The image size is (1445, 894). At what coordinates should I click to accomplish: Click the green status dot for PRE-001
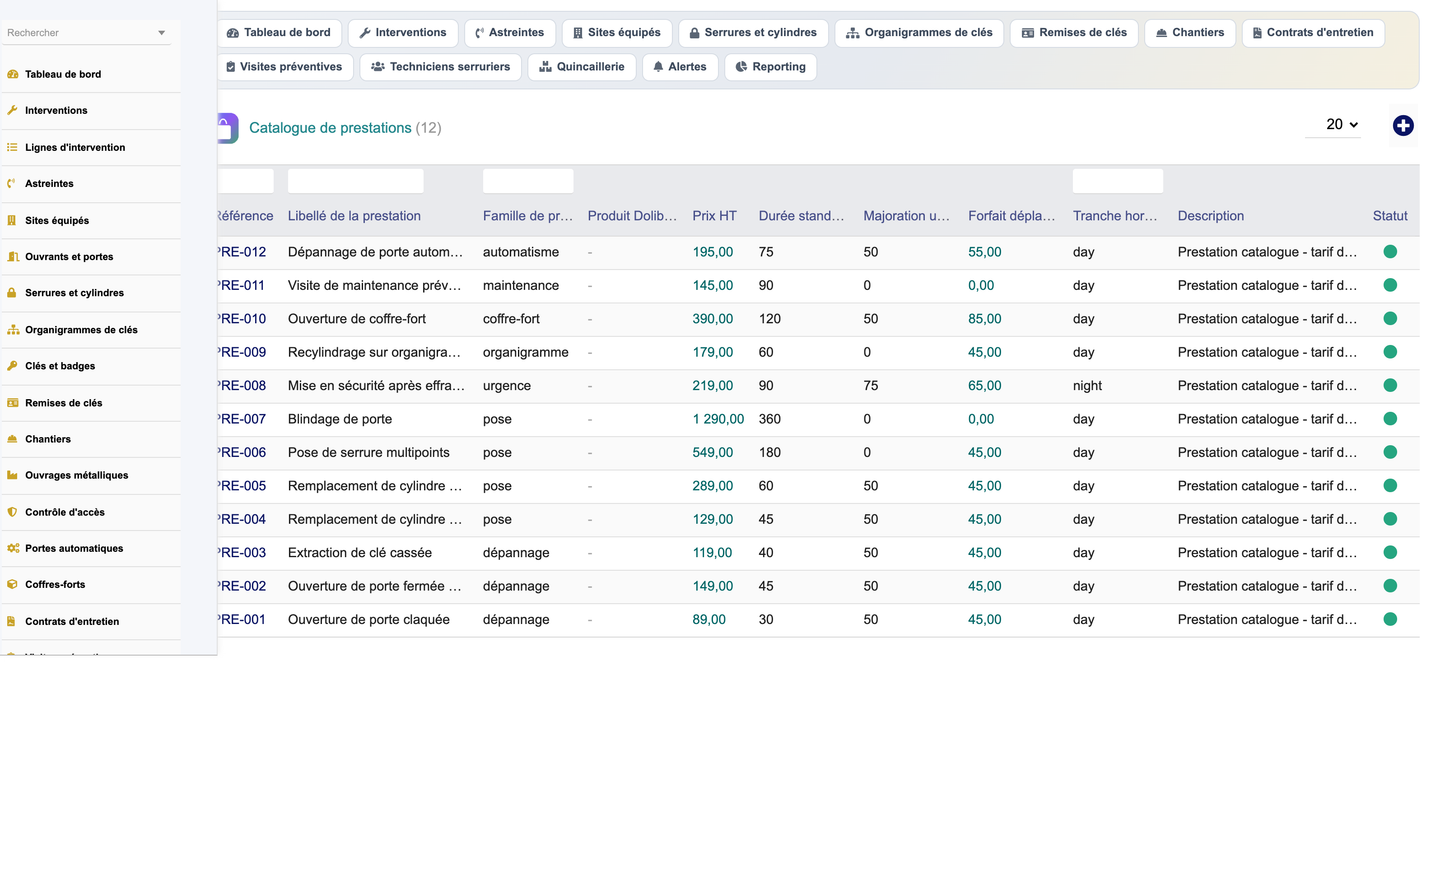[1390, 619]
